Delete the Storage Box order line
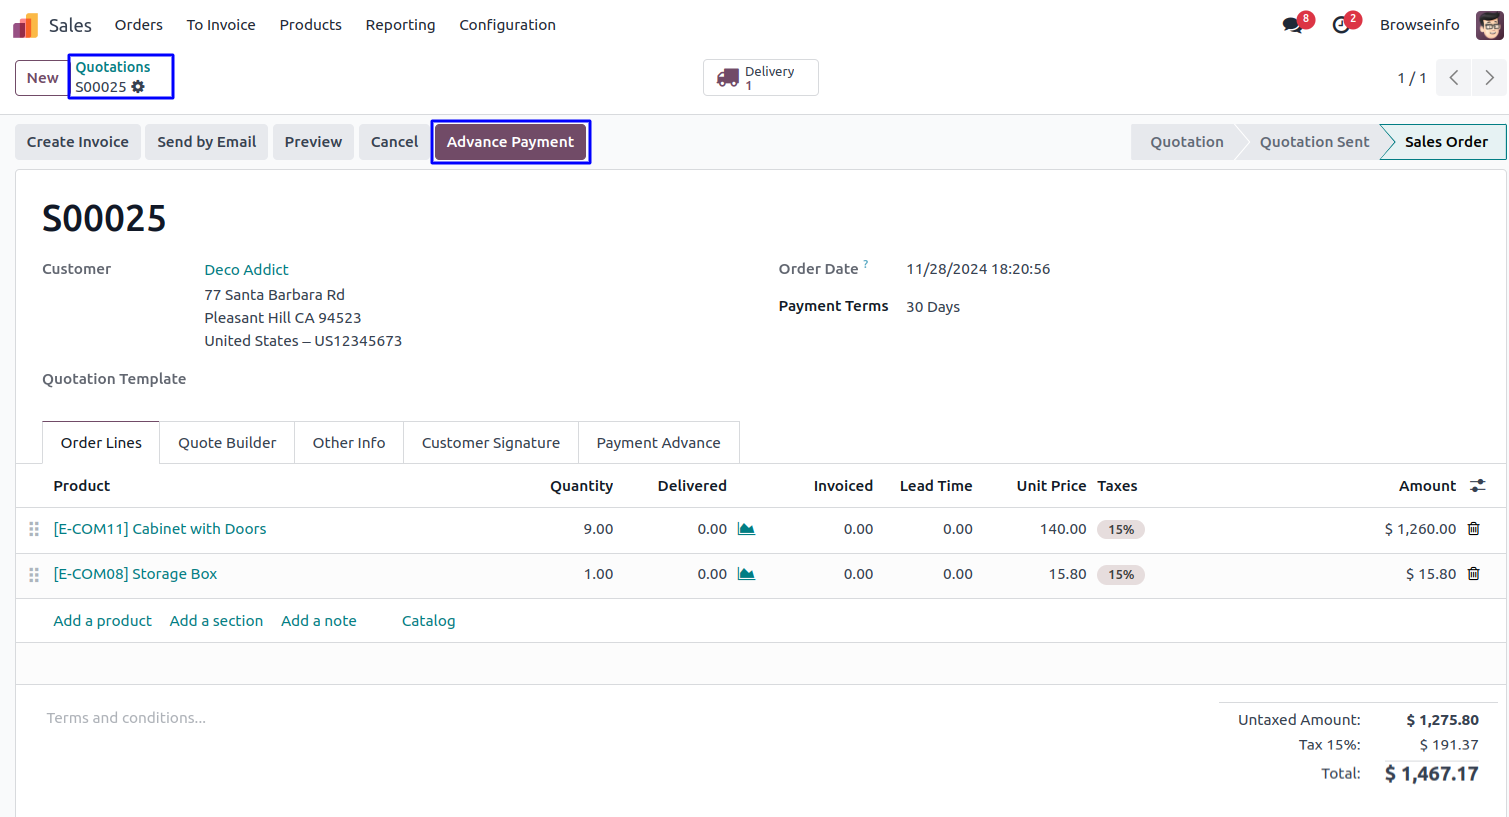The height and width of the screenshot is (817, 1509). 1473,574
